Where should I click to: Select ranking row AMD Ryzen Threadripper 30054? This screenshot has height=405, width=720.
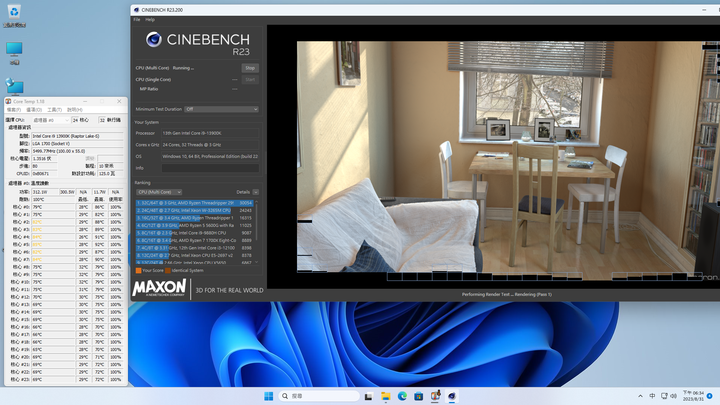pyautogui.click(x=194, y=203)
